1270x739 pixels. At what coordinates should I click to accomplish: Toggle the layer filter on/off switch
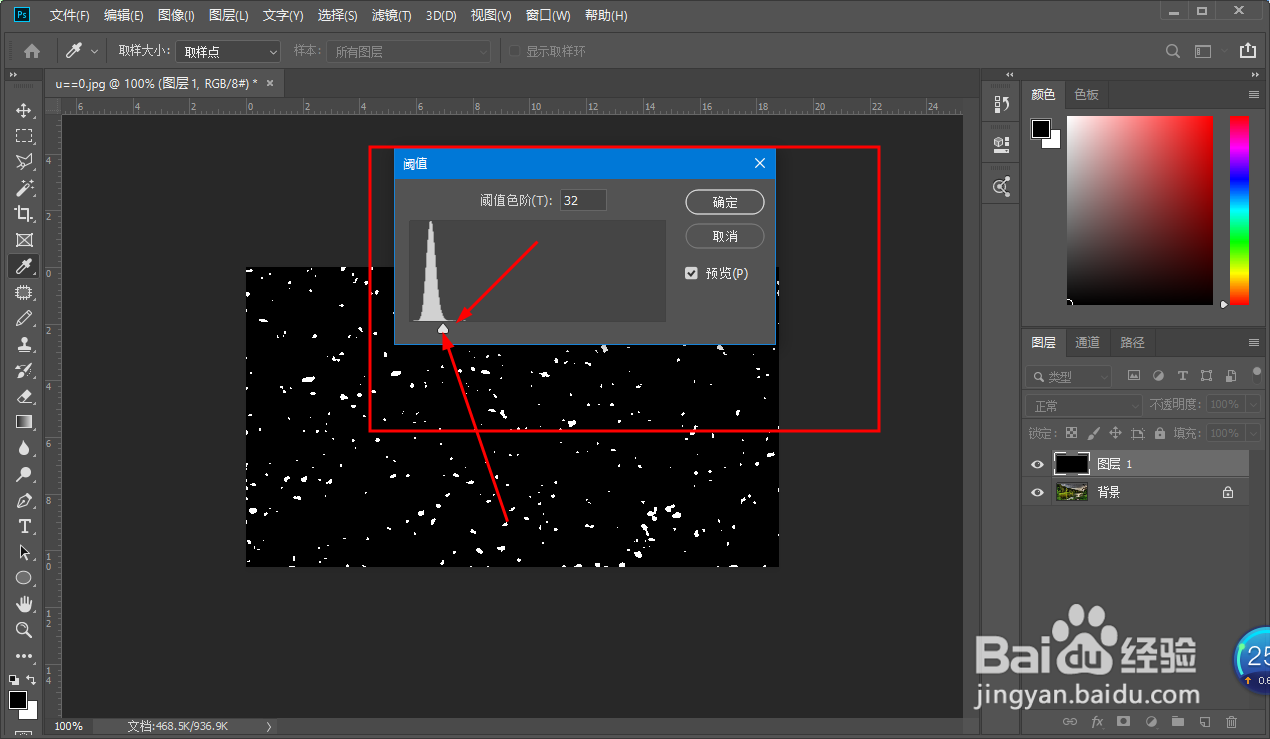coord(1257,375)
